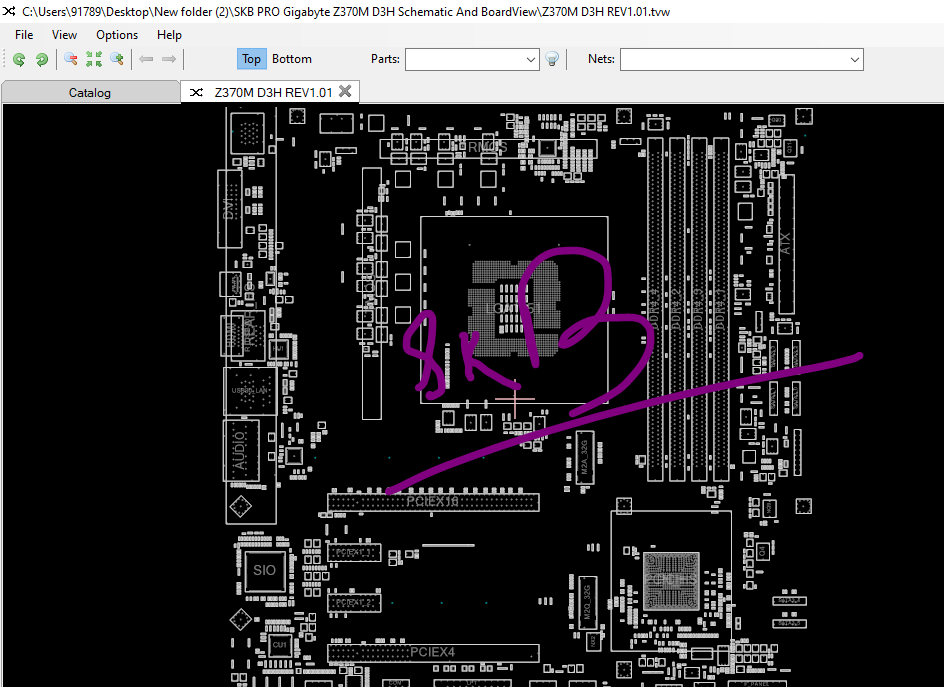Open the Parts dropdown list

pyautogui.click(x=530, y=60)
